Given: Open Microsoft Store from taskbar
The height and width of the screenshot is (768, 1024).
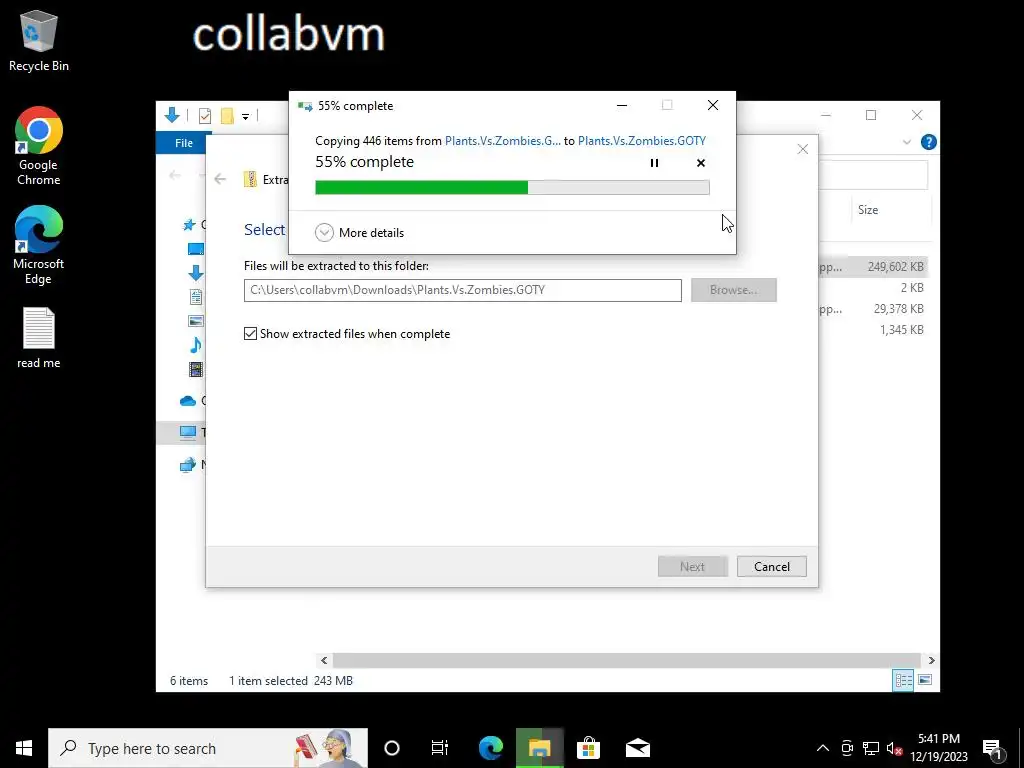Looking at the screenshot, I should (588, 748).
